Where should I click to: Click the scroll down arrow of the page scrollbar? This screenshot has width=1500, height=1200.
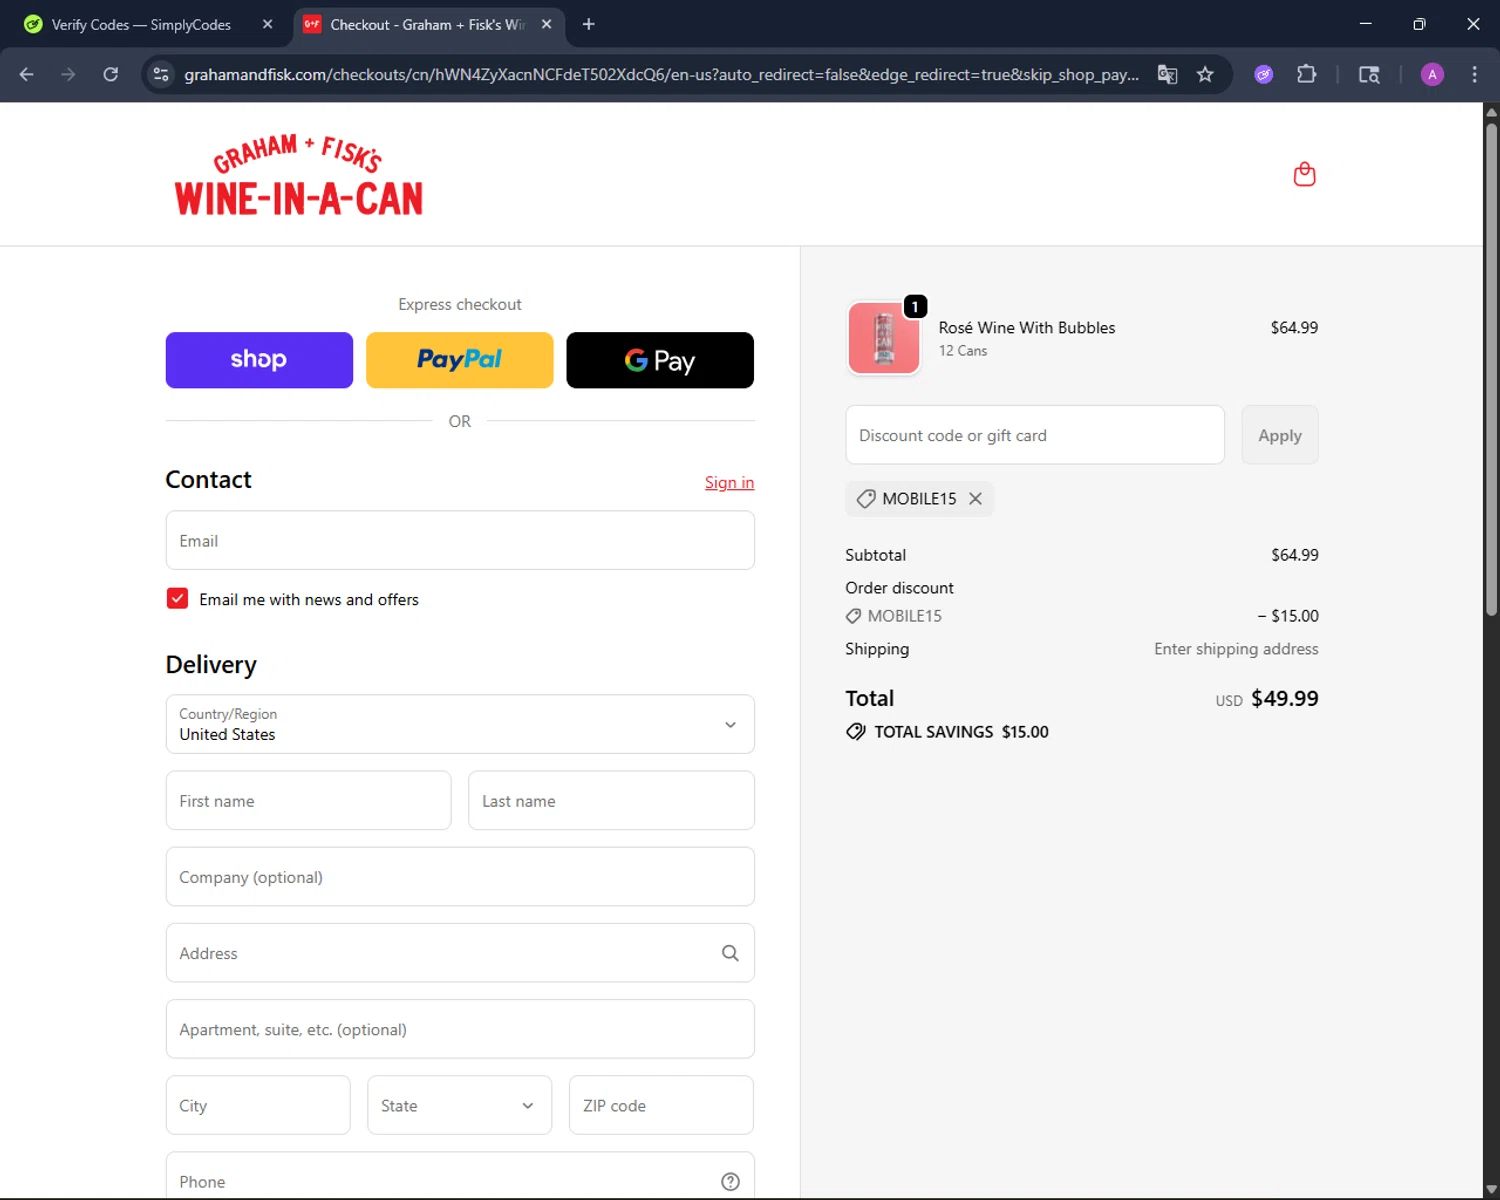[1491, 1188]
